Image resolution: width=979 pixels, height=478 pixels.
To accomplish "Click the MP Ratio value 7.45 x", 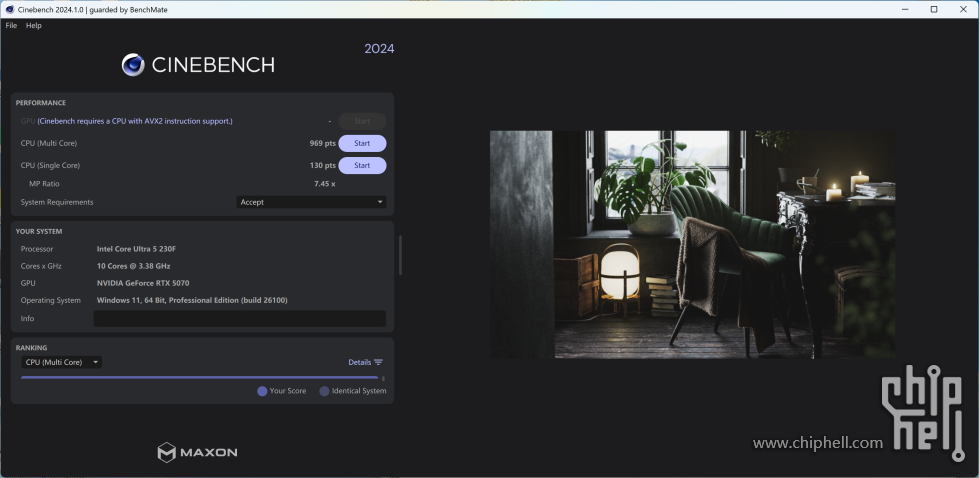I will click(x=325, y=184).
